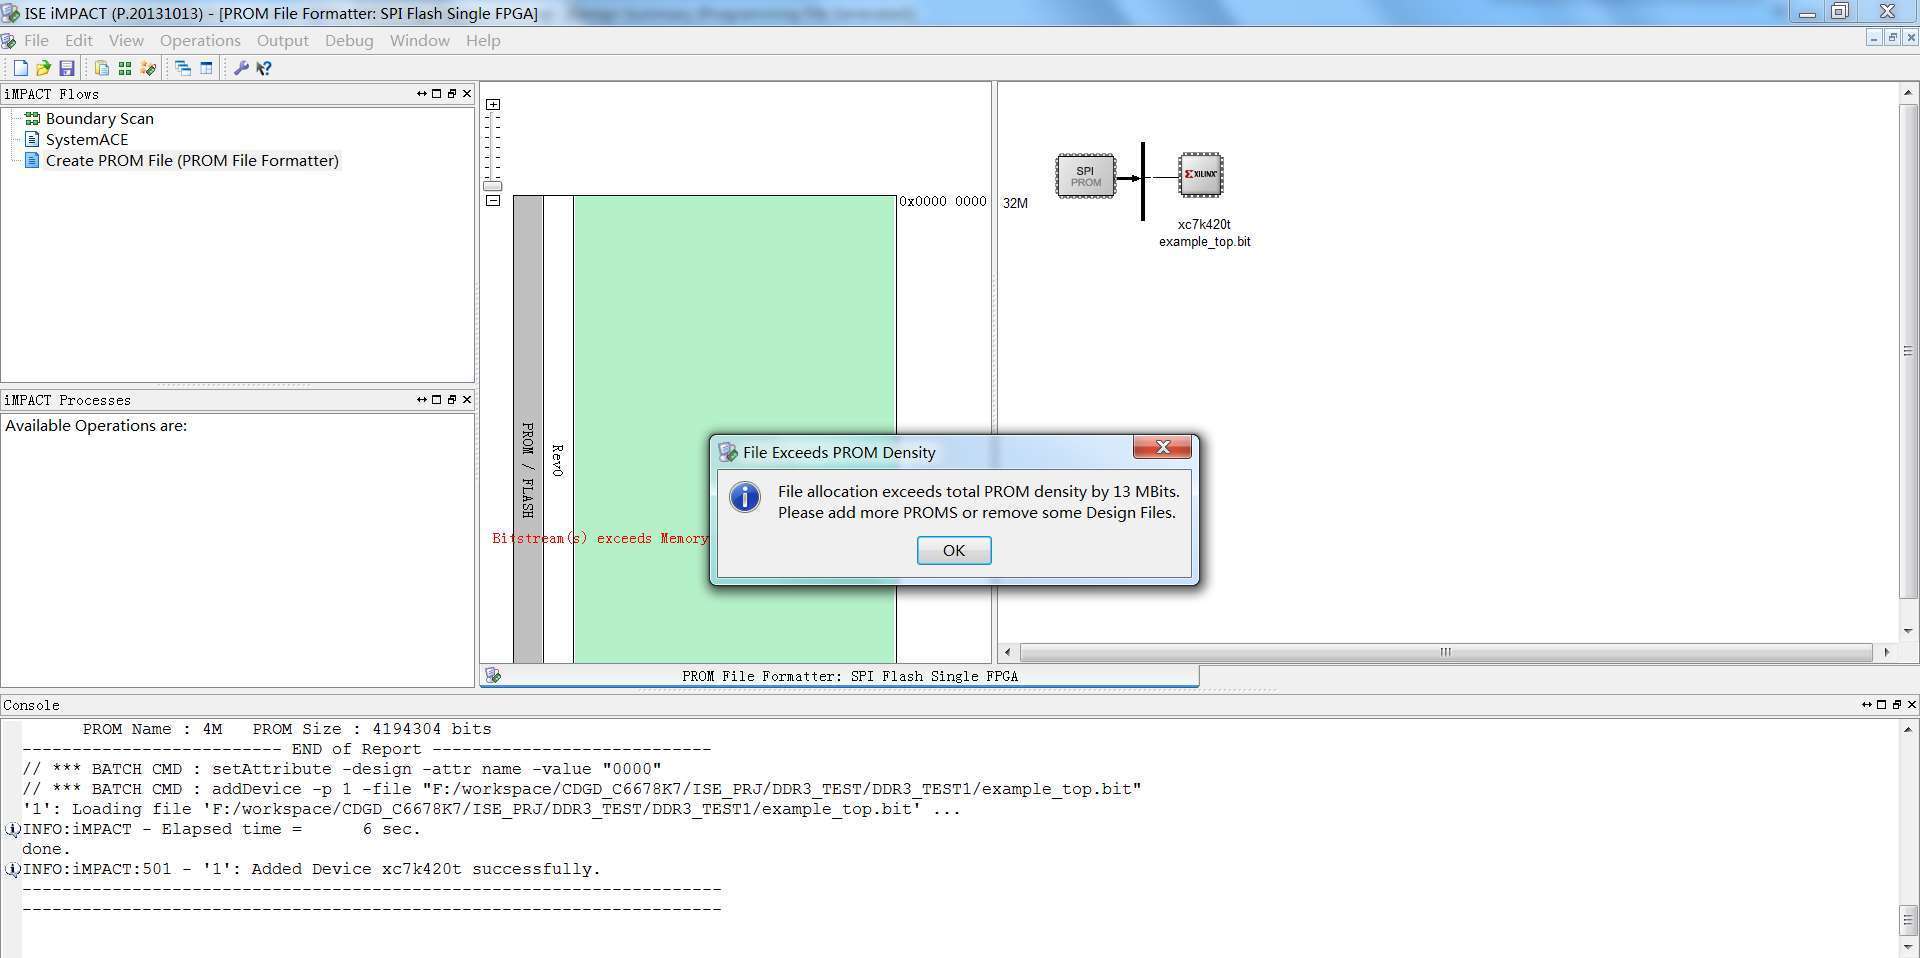Image resolution: width=1920 pixels, height=958 pixels.
Task: Create a new project with the New icon
Action: 20,68
